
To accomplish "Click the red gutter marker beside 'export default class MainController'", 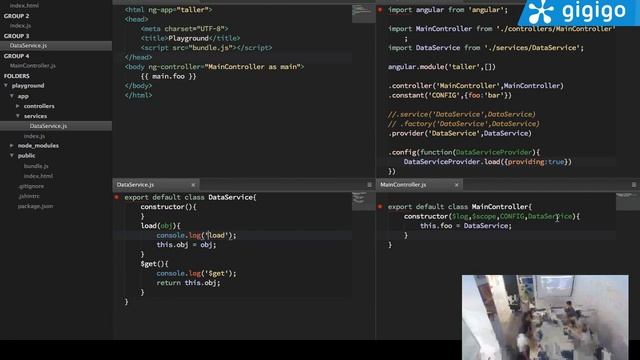I will 380,207.
